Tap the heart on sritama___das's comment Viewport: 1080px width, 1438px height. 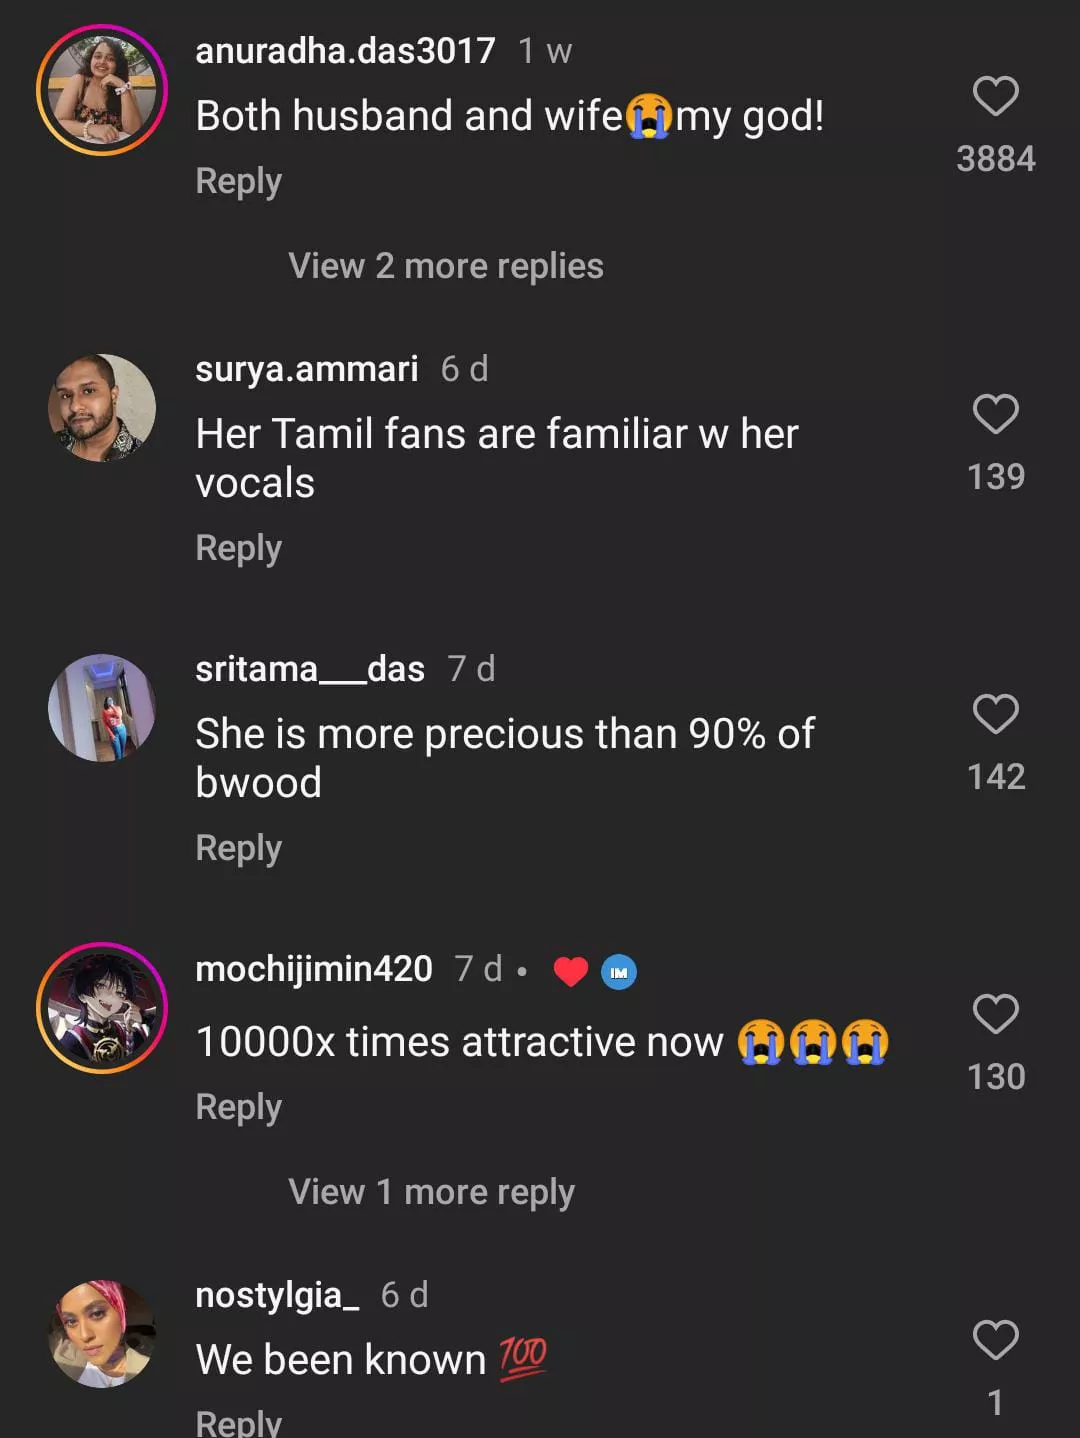tap(995, 714)
